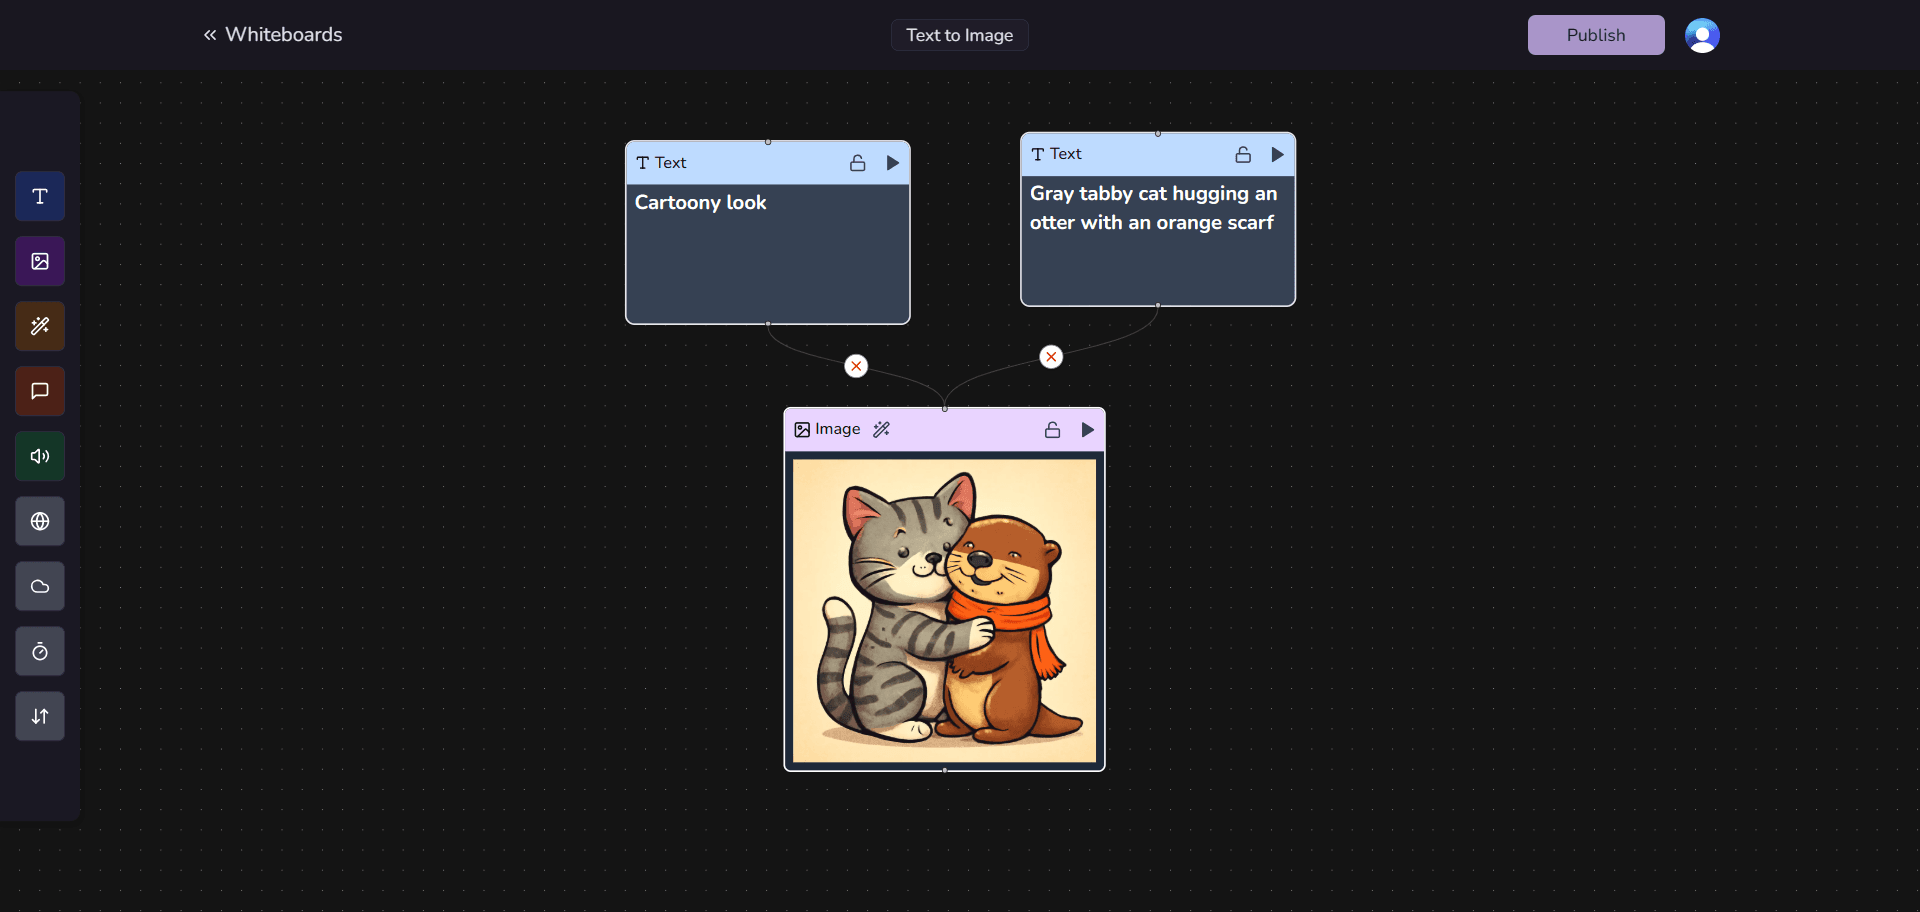Go back to Whiteboards
Screen dimensions: 1920x912
tap(283, 34)
